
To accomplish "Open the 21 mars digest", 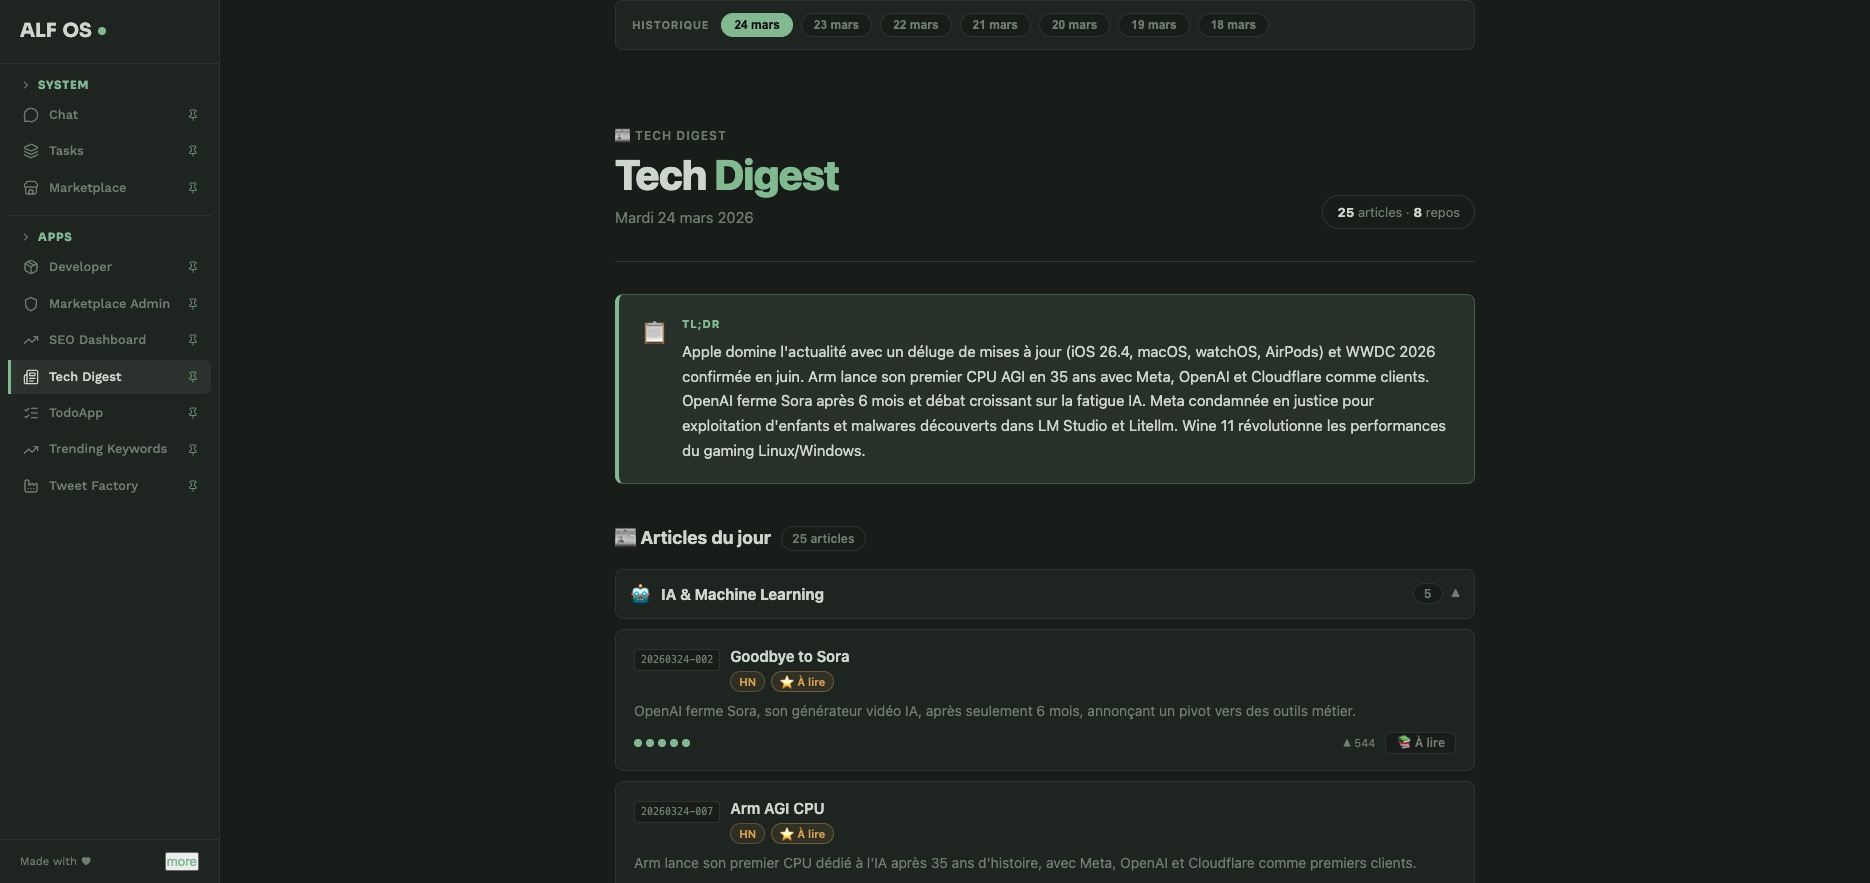I will point(995,25).
